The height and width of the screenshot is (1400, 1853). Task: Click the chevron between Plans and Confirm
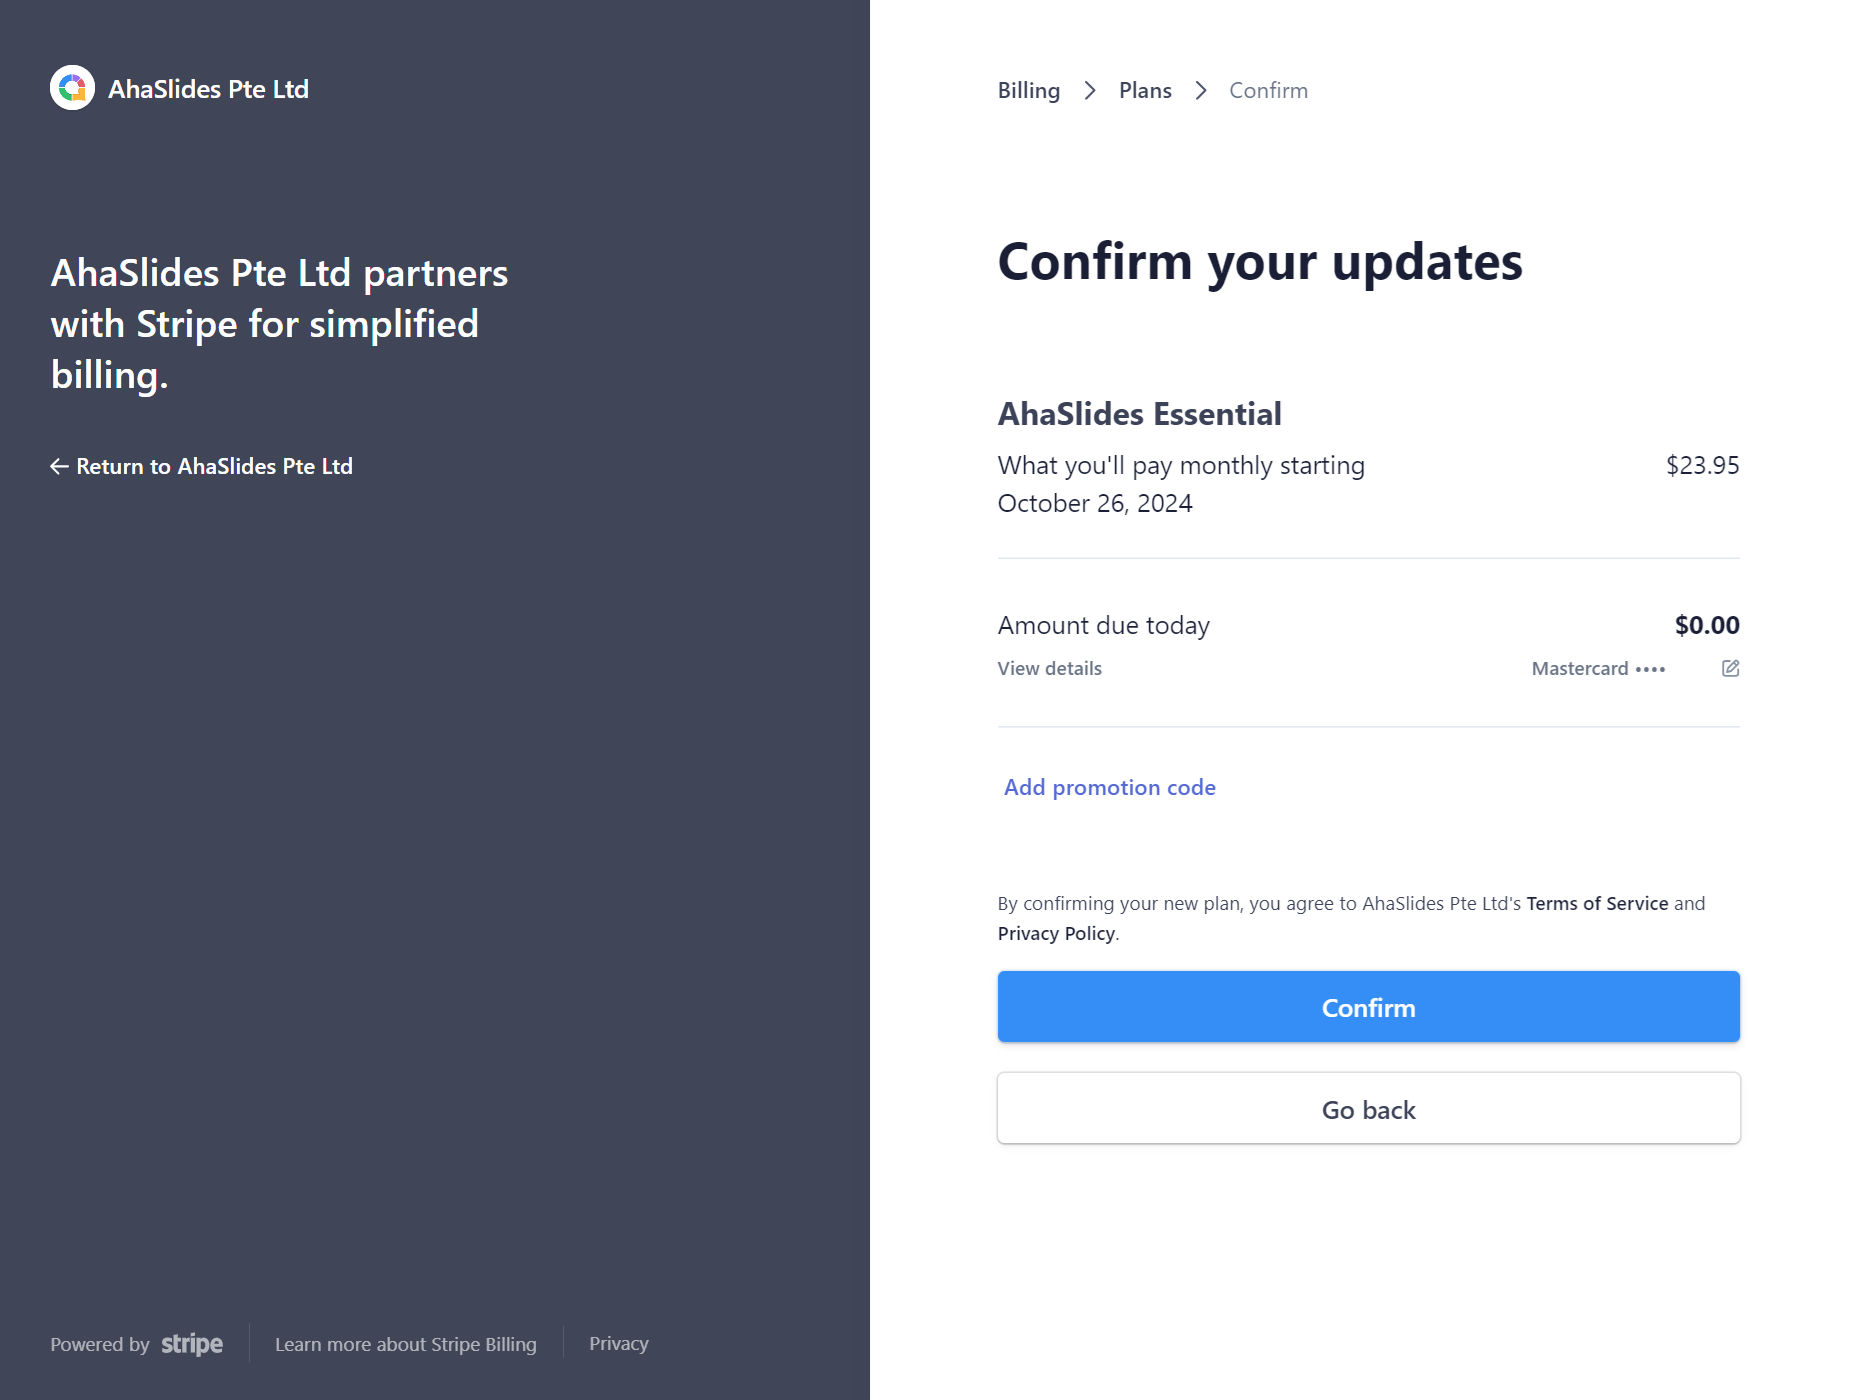coord(1201,91)
